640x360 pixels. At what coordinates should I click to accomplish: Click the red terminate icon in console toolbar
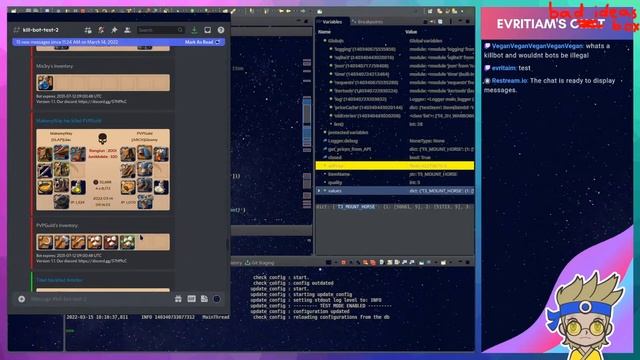pos(343,262)
